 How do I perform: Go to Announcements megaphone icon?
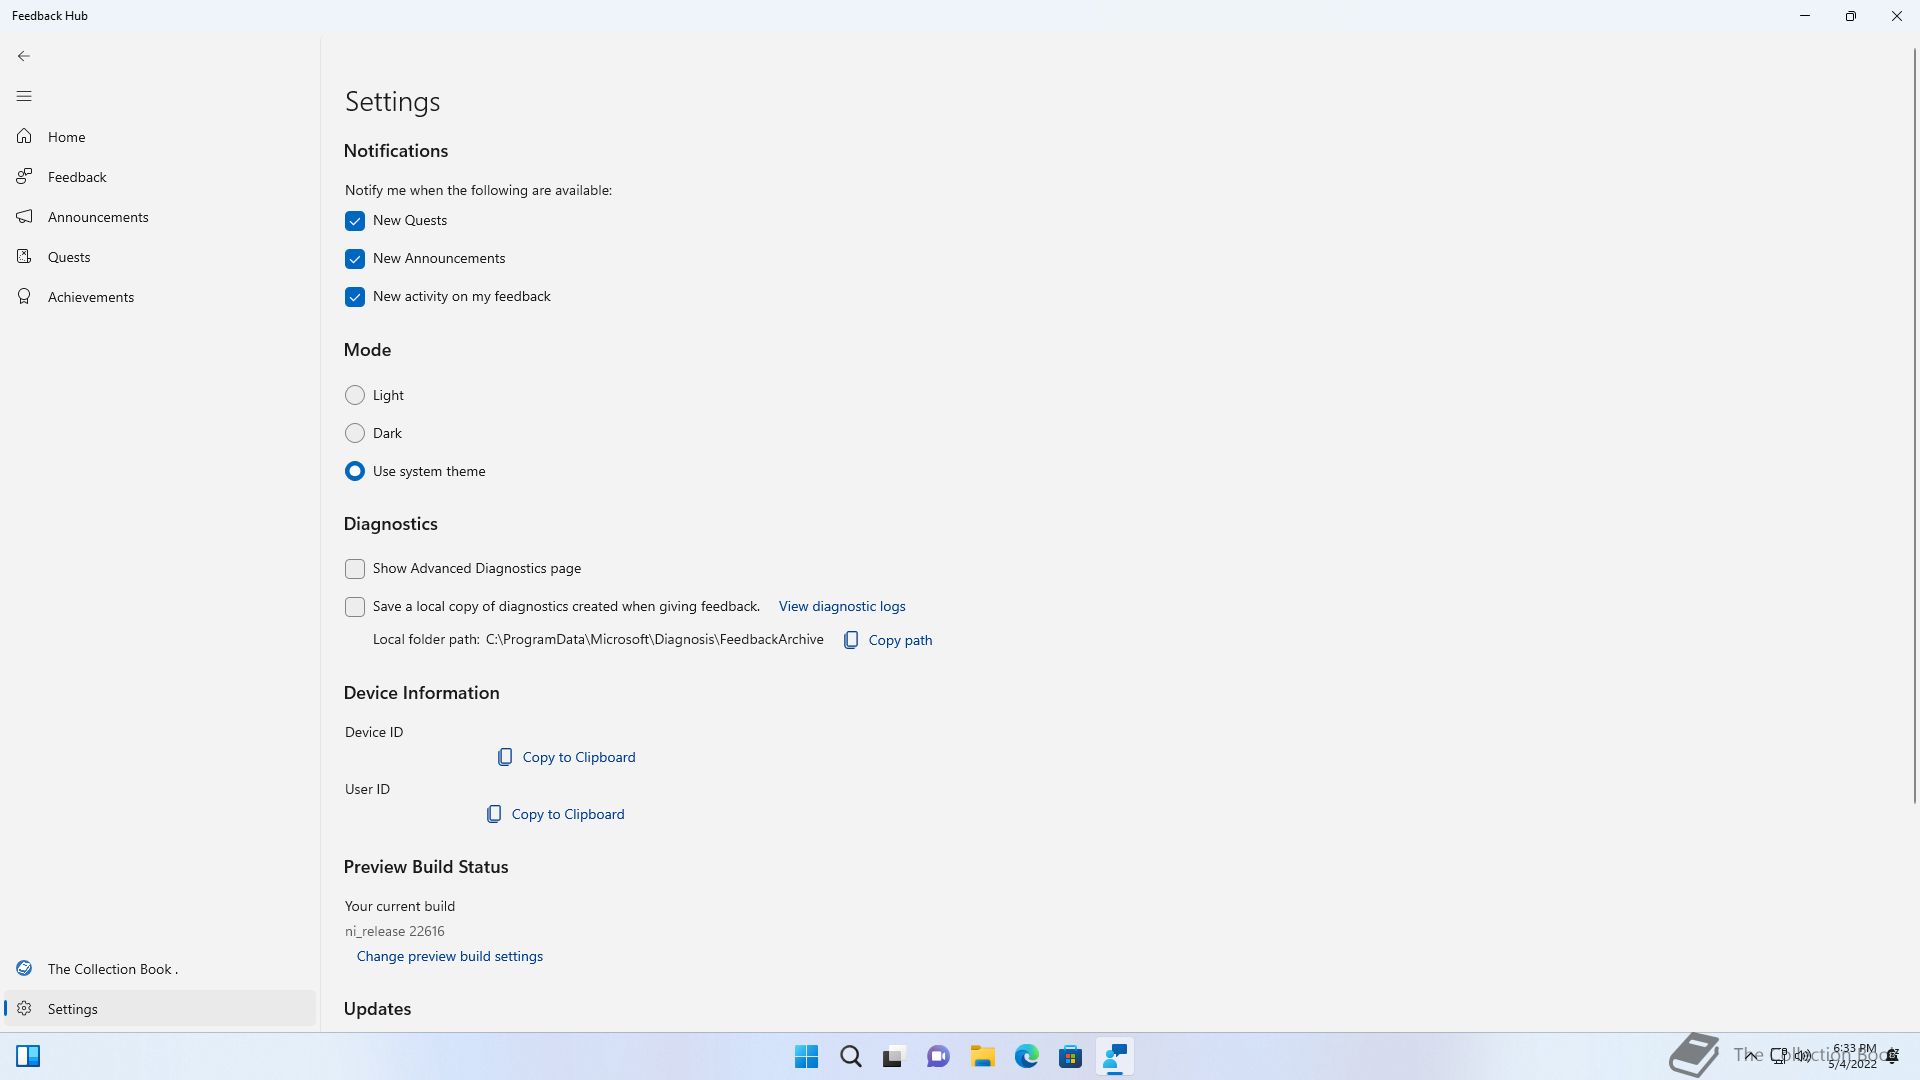click(x=24, y=216)
